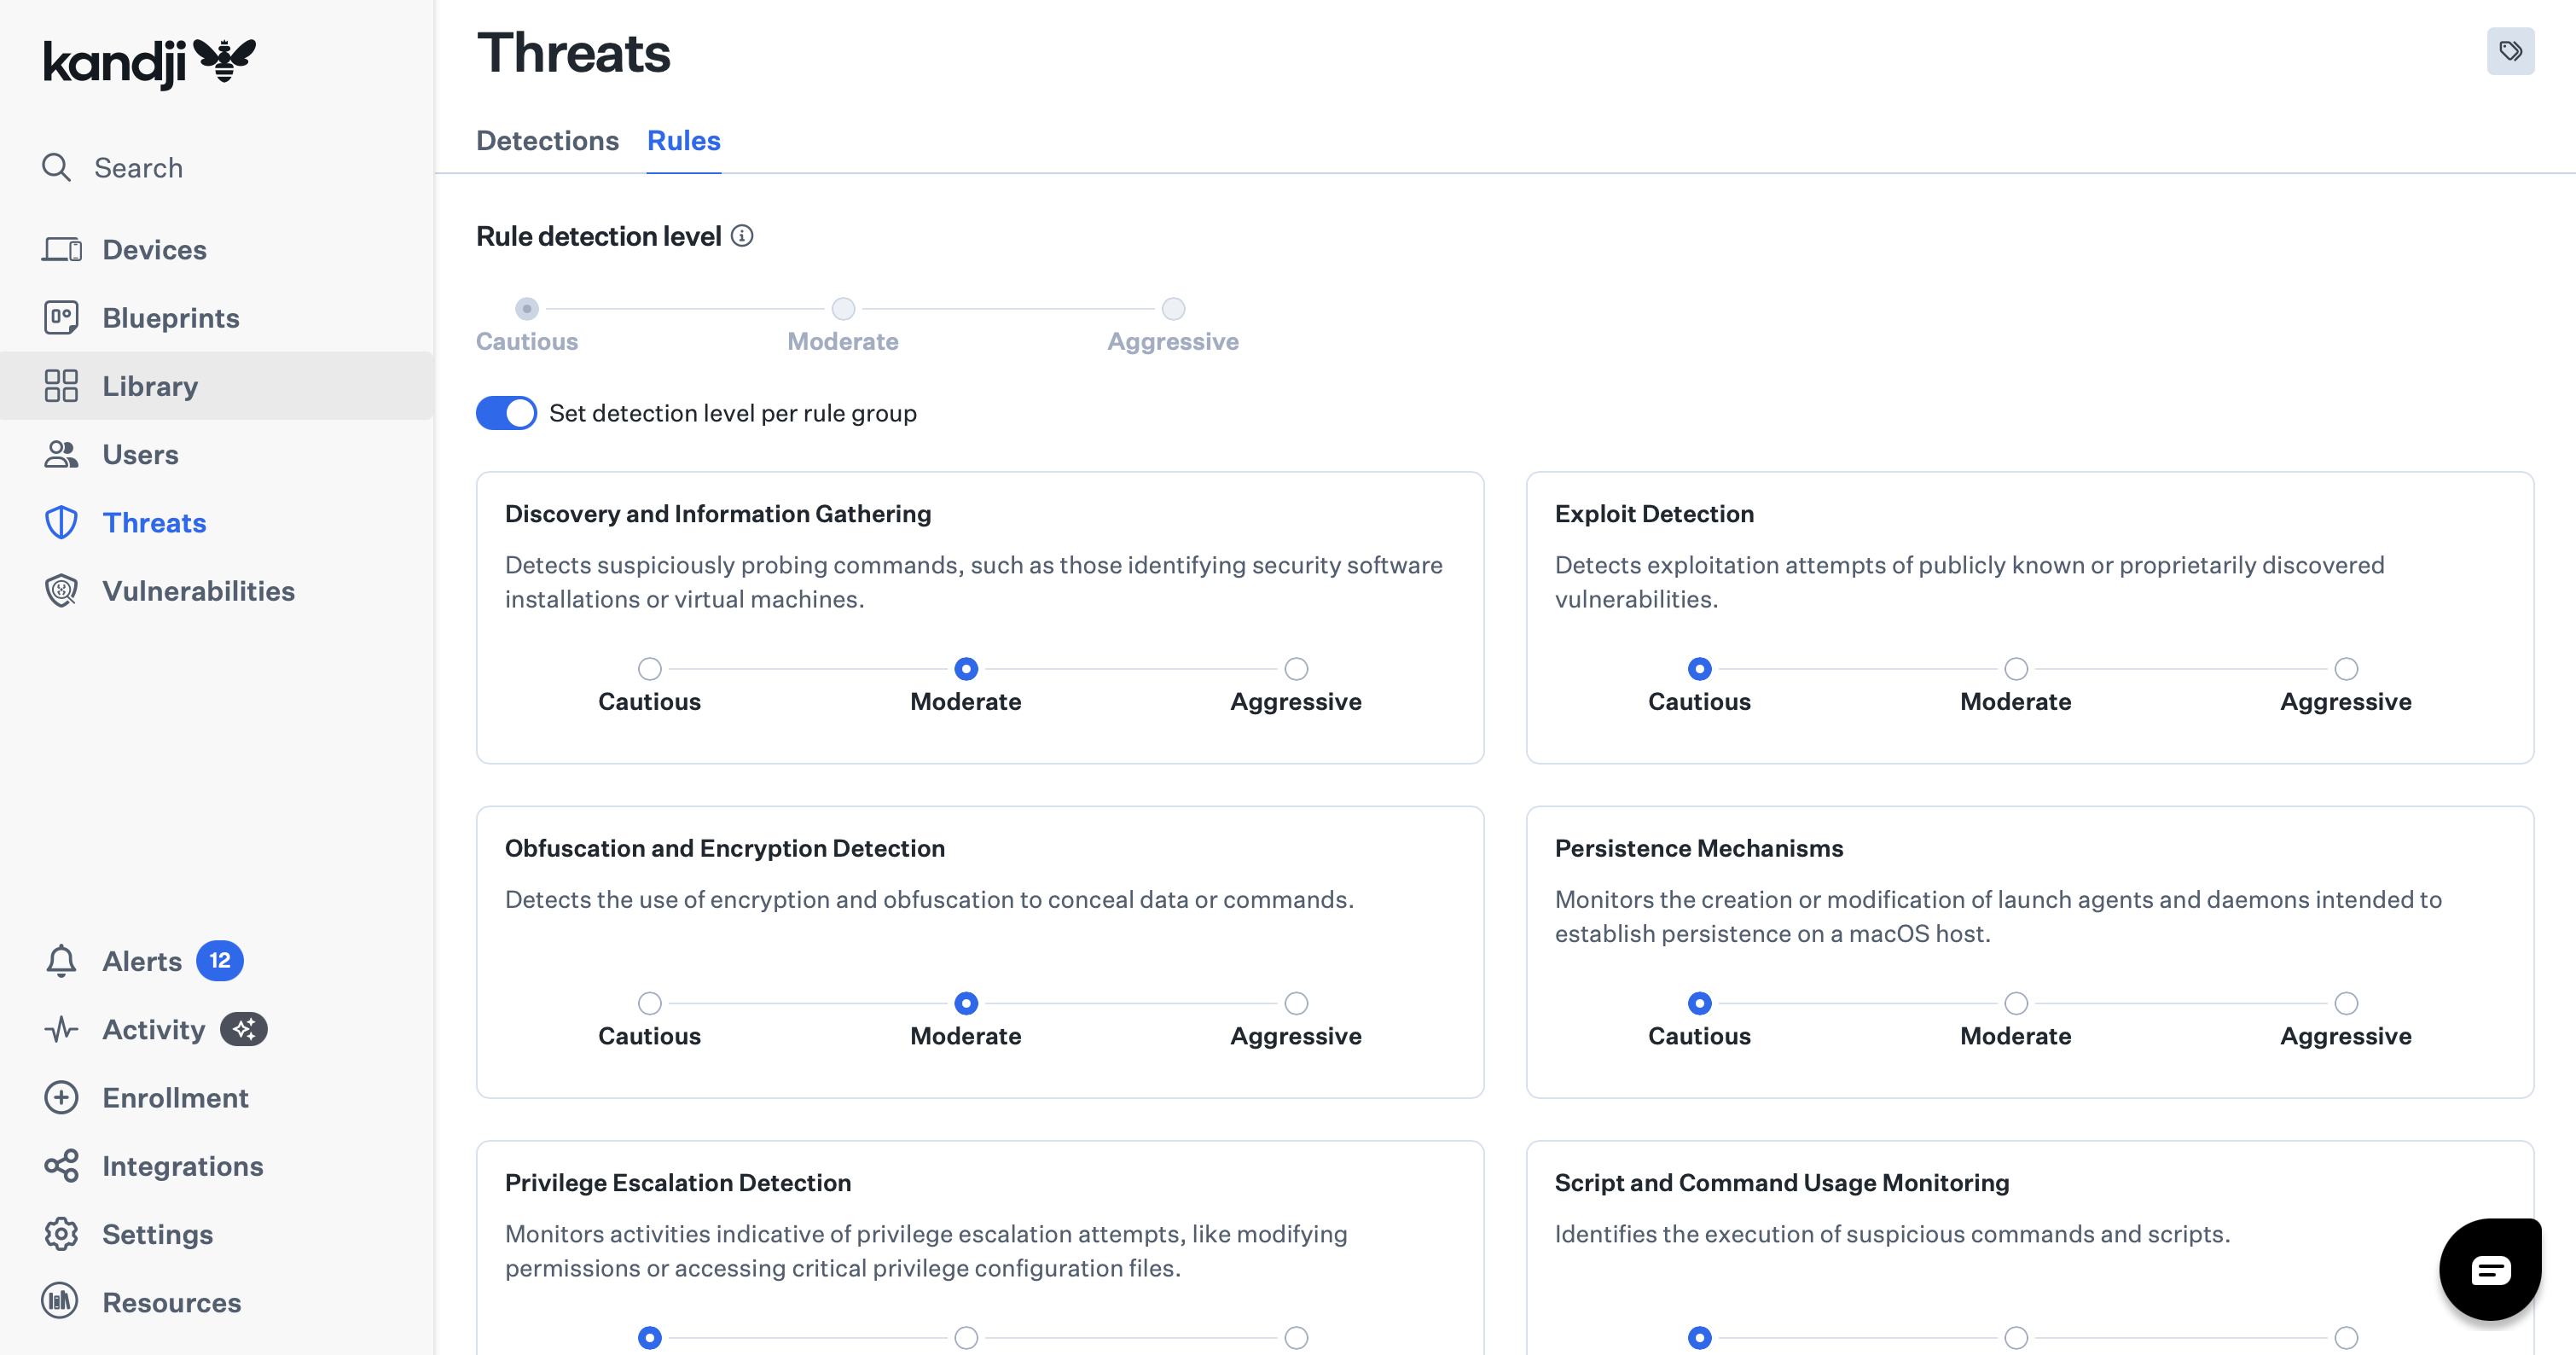The image size is (2576, 1355).
Task: Set Persistence Mechanisms to Moderate
Action: pos(2015,1003)
